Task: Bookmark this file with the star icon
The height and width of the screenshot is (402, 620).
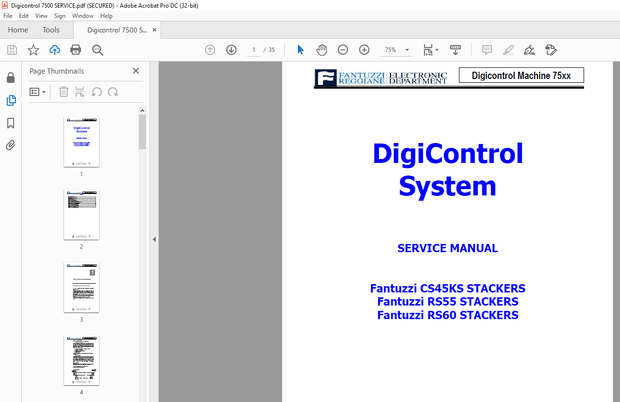Action: click(33, 50)
